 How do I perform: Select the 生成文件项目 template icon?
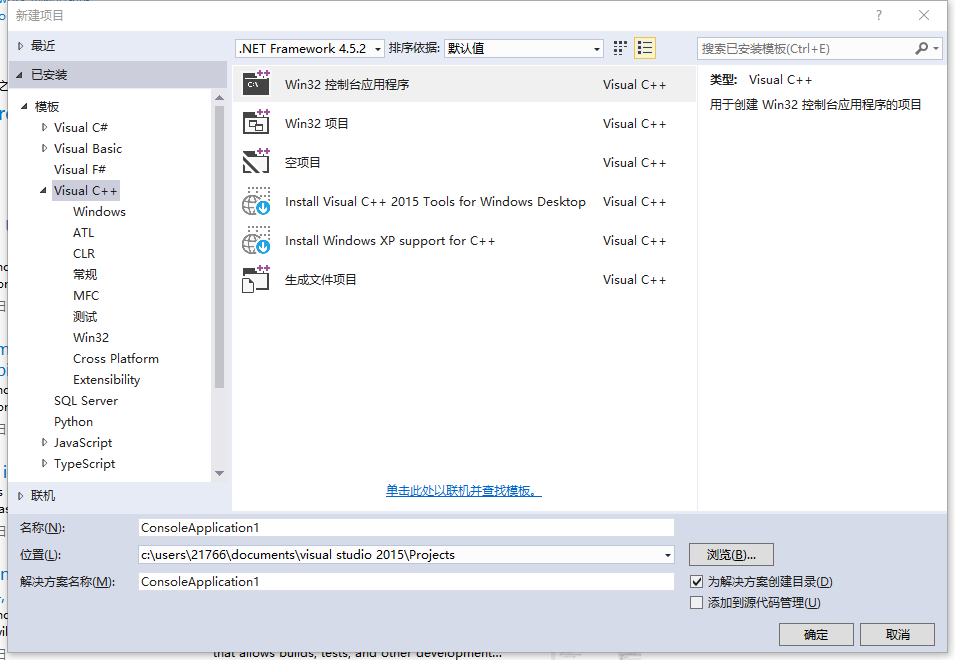click(256, 279)
